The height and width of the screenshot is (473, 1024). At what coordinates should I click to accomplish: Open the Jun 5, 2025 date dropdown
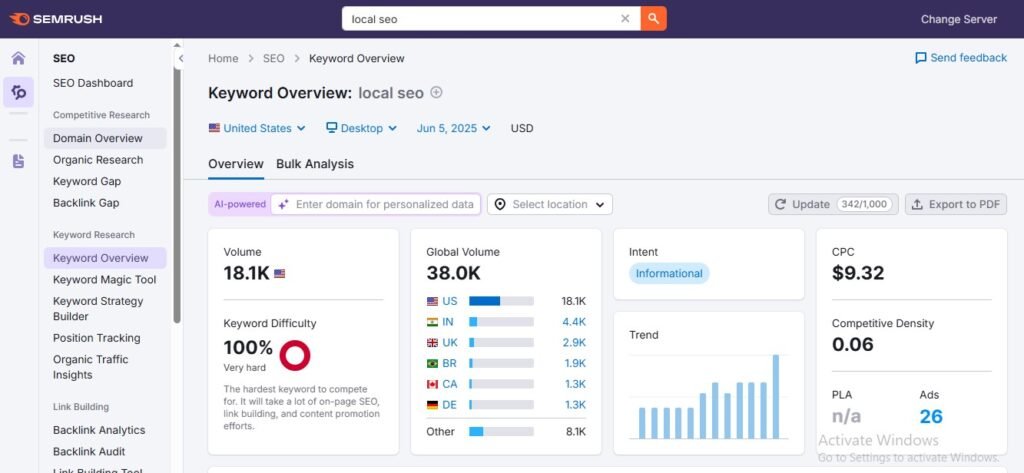(x=454, y=128)
